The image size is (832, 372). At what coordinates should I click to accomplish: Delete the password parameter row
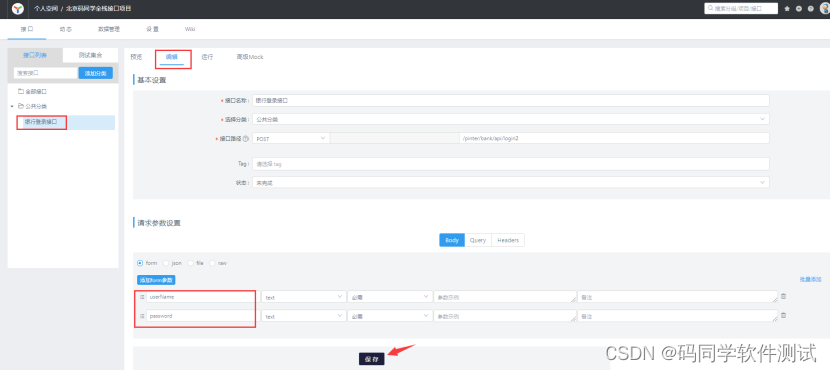784,315
